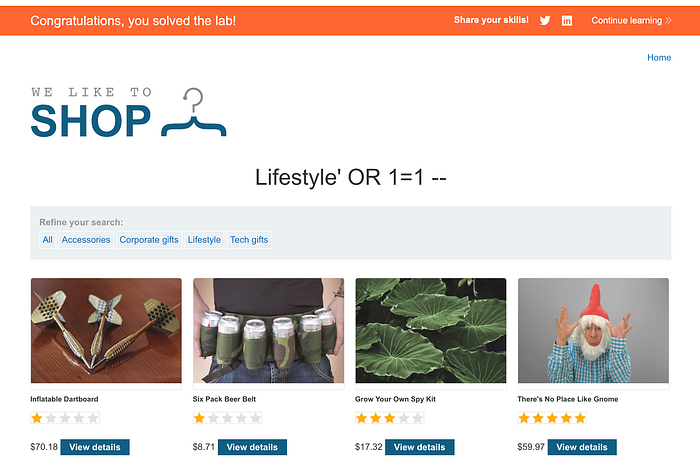The image size is (700, 468).
Task: Click the green leaves Spy Kit image
Action: 431,330
